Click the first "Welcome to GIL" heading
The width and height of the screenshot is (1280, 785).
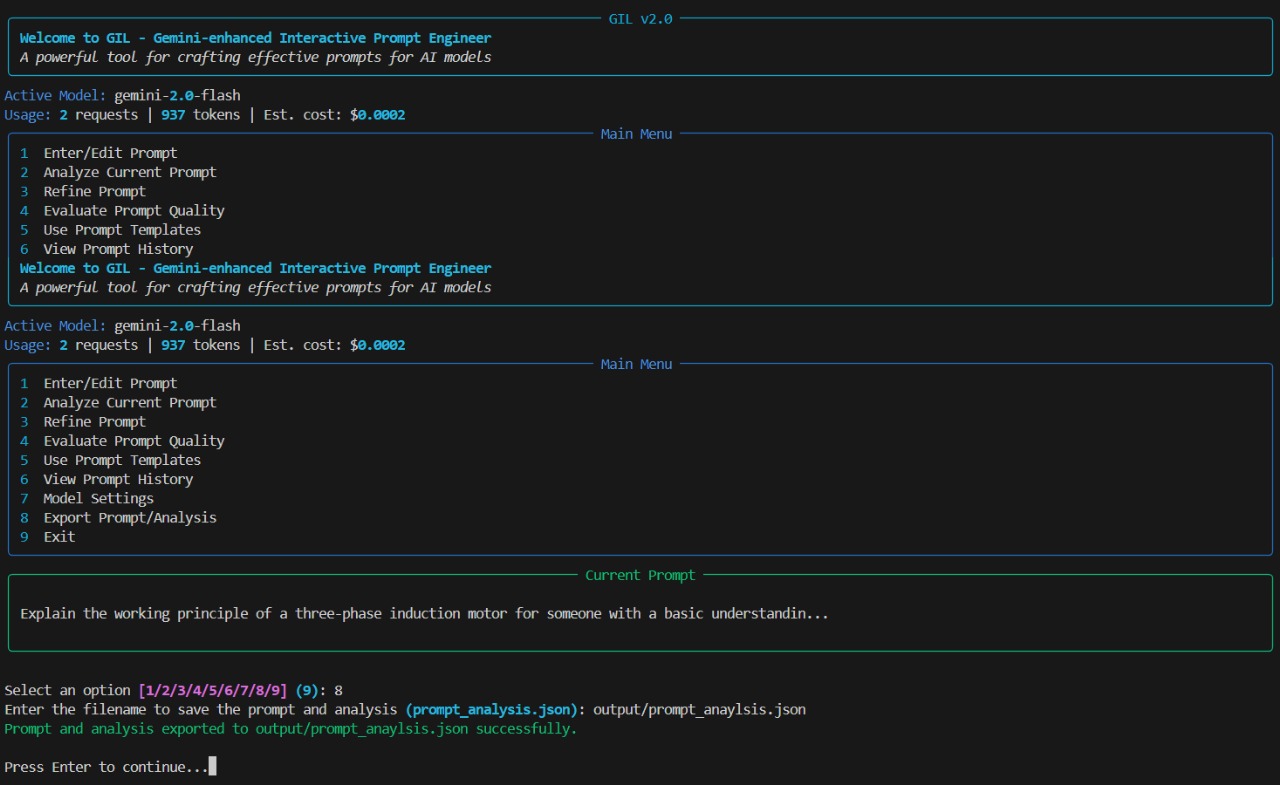pyautogui.click(x=255, y=38)
